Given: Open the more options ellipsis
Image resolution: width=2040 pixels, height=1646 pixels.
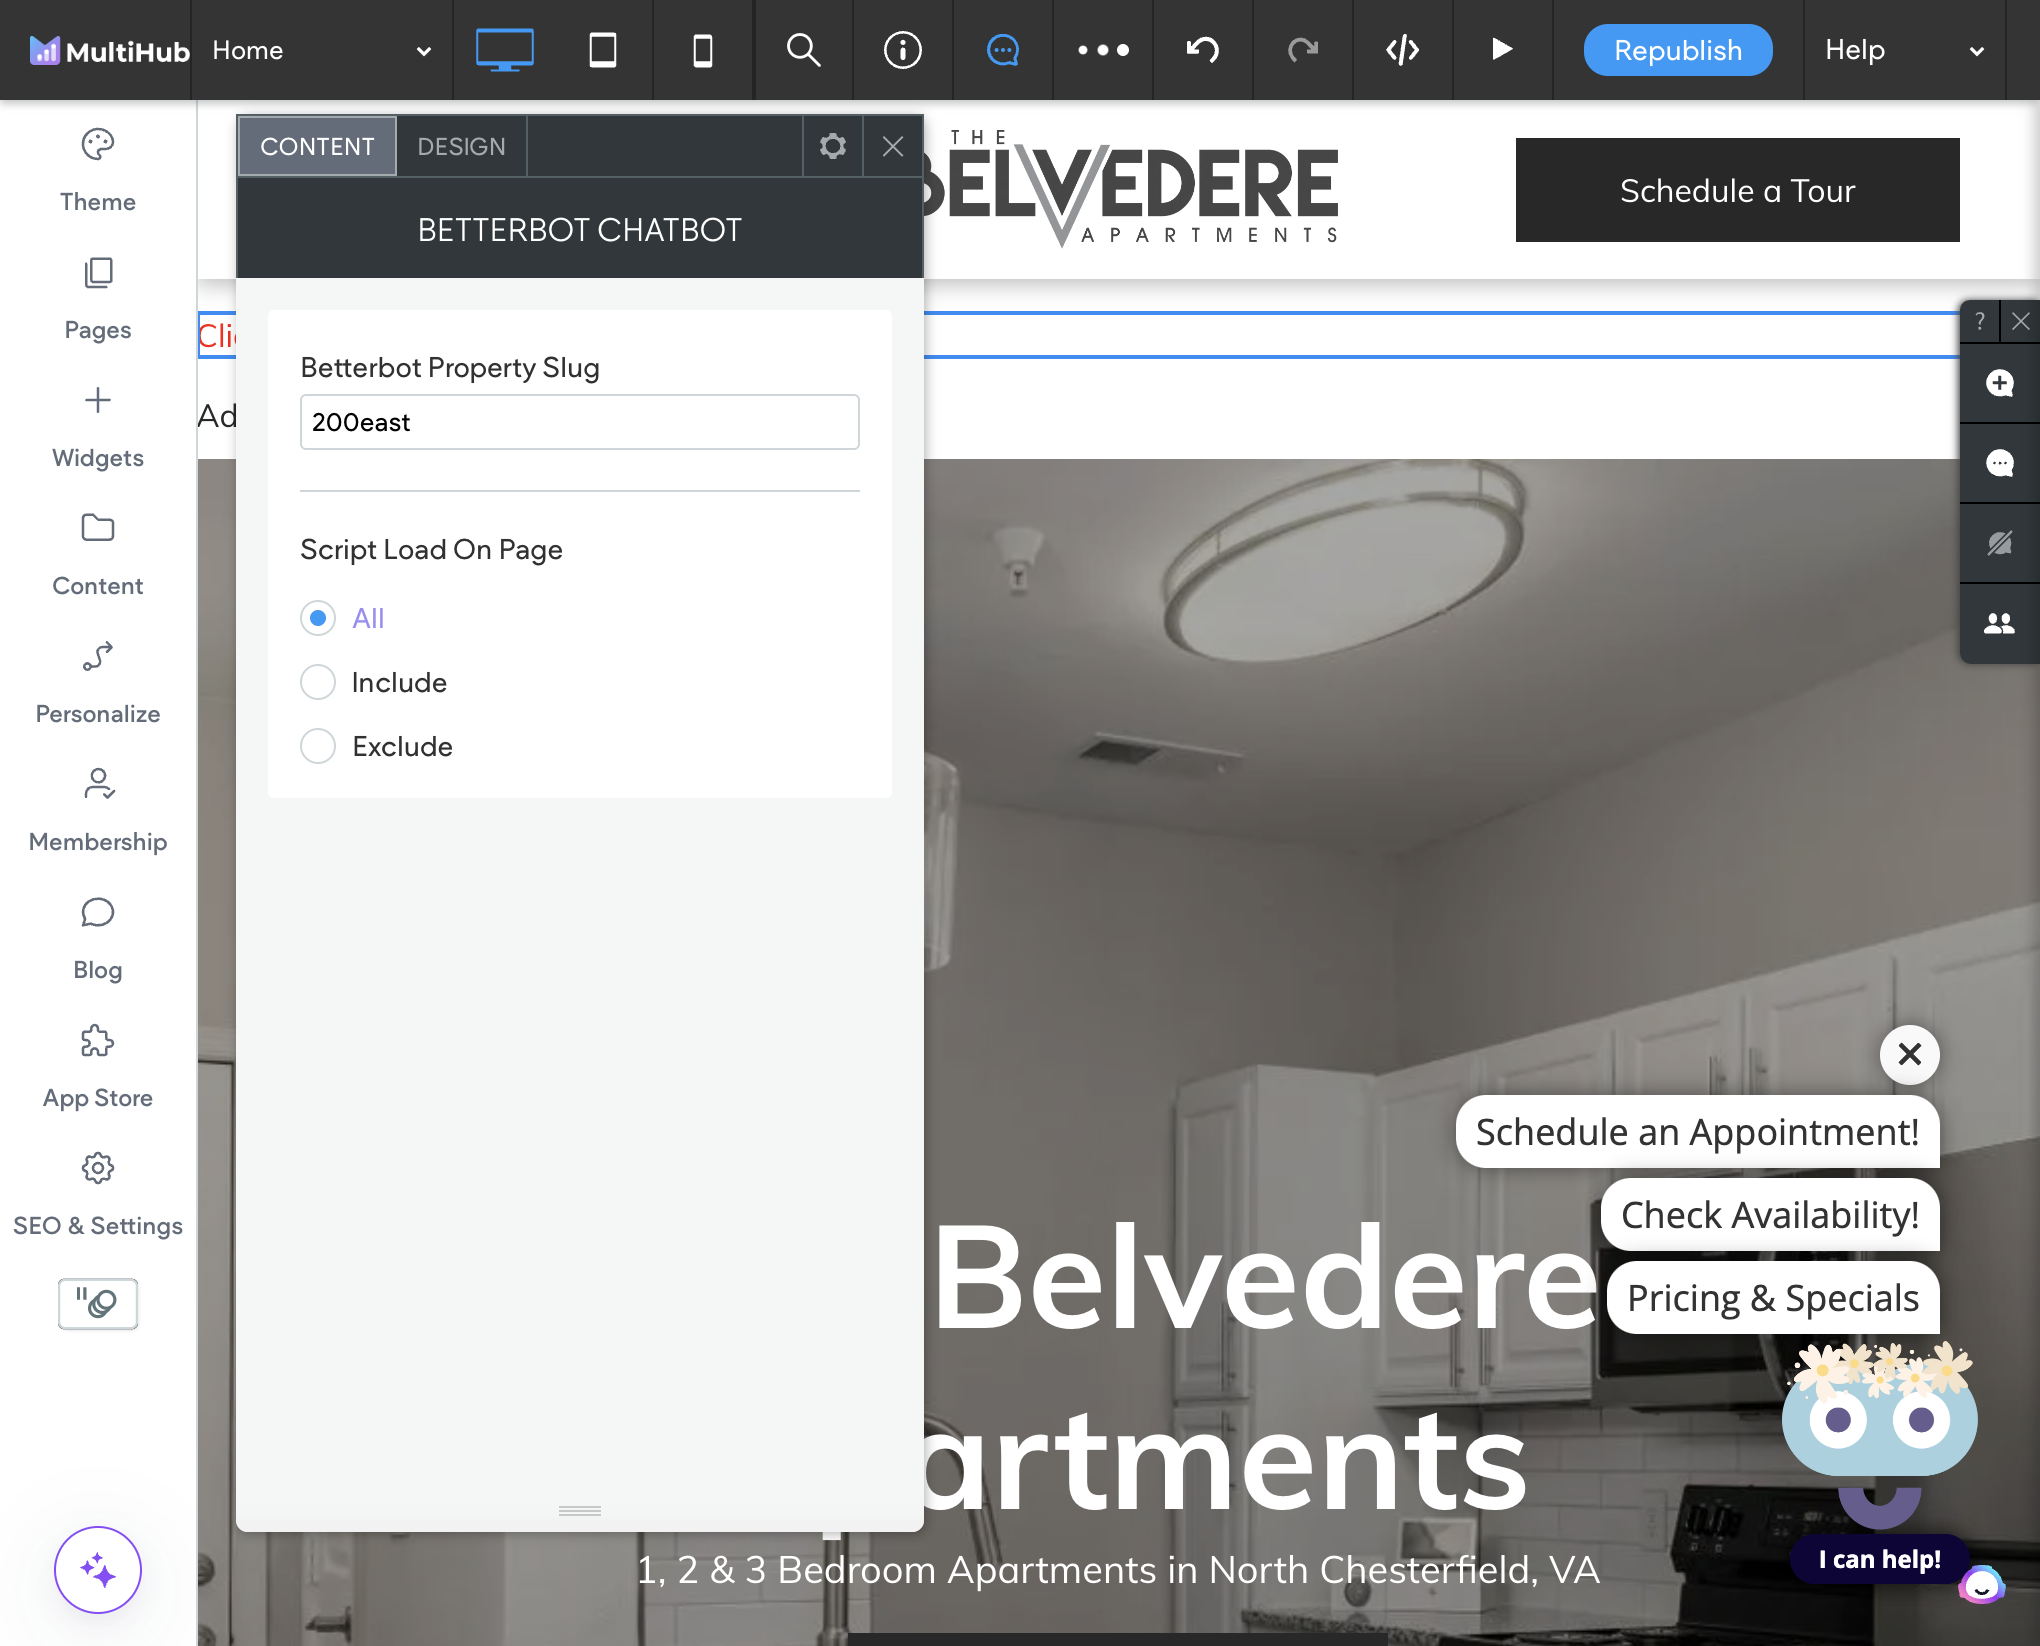Looking at the screenshot, I should click(x=1103, y=50).
